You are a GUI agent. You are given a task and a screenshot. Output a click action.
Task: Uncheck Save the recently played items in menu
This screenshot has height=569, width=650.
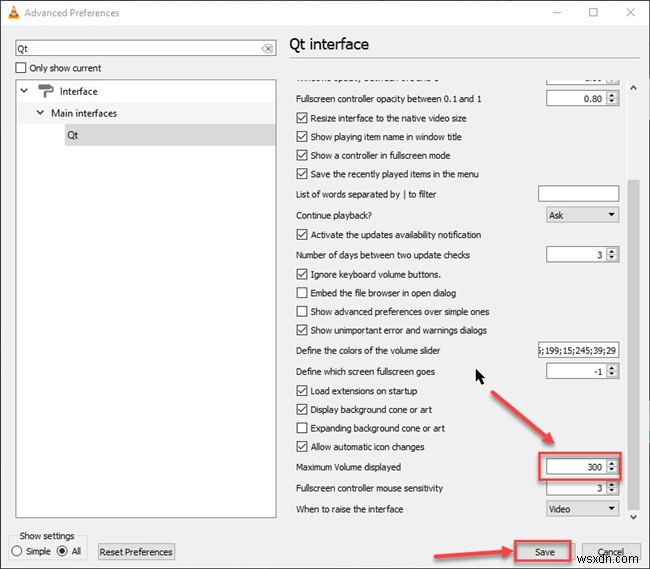tap(302, 174)
